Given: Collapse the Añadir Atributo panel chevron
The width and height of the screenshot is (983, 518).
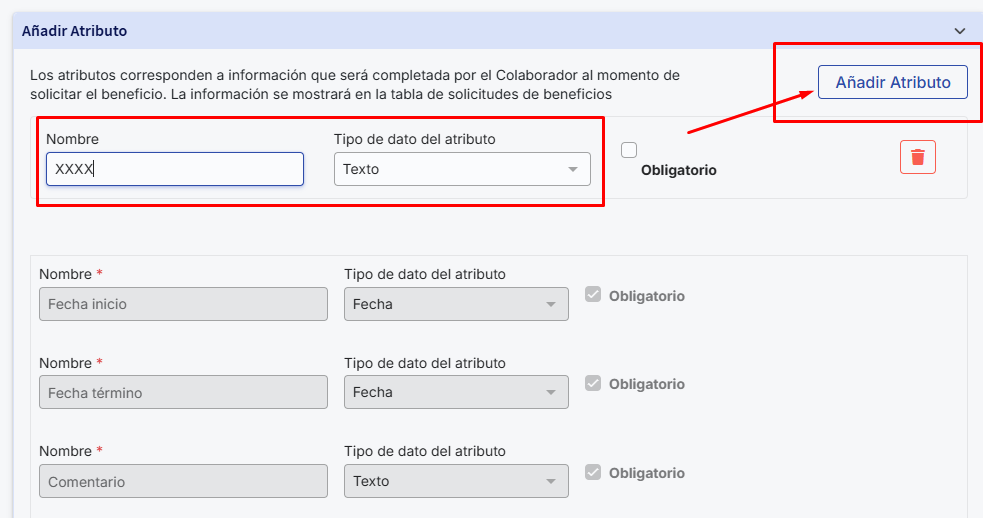Looking at the screenshot, I should (x=960, y=31).
